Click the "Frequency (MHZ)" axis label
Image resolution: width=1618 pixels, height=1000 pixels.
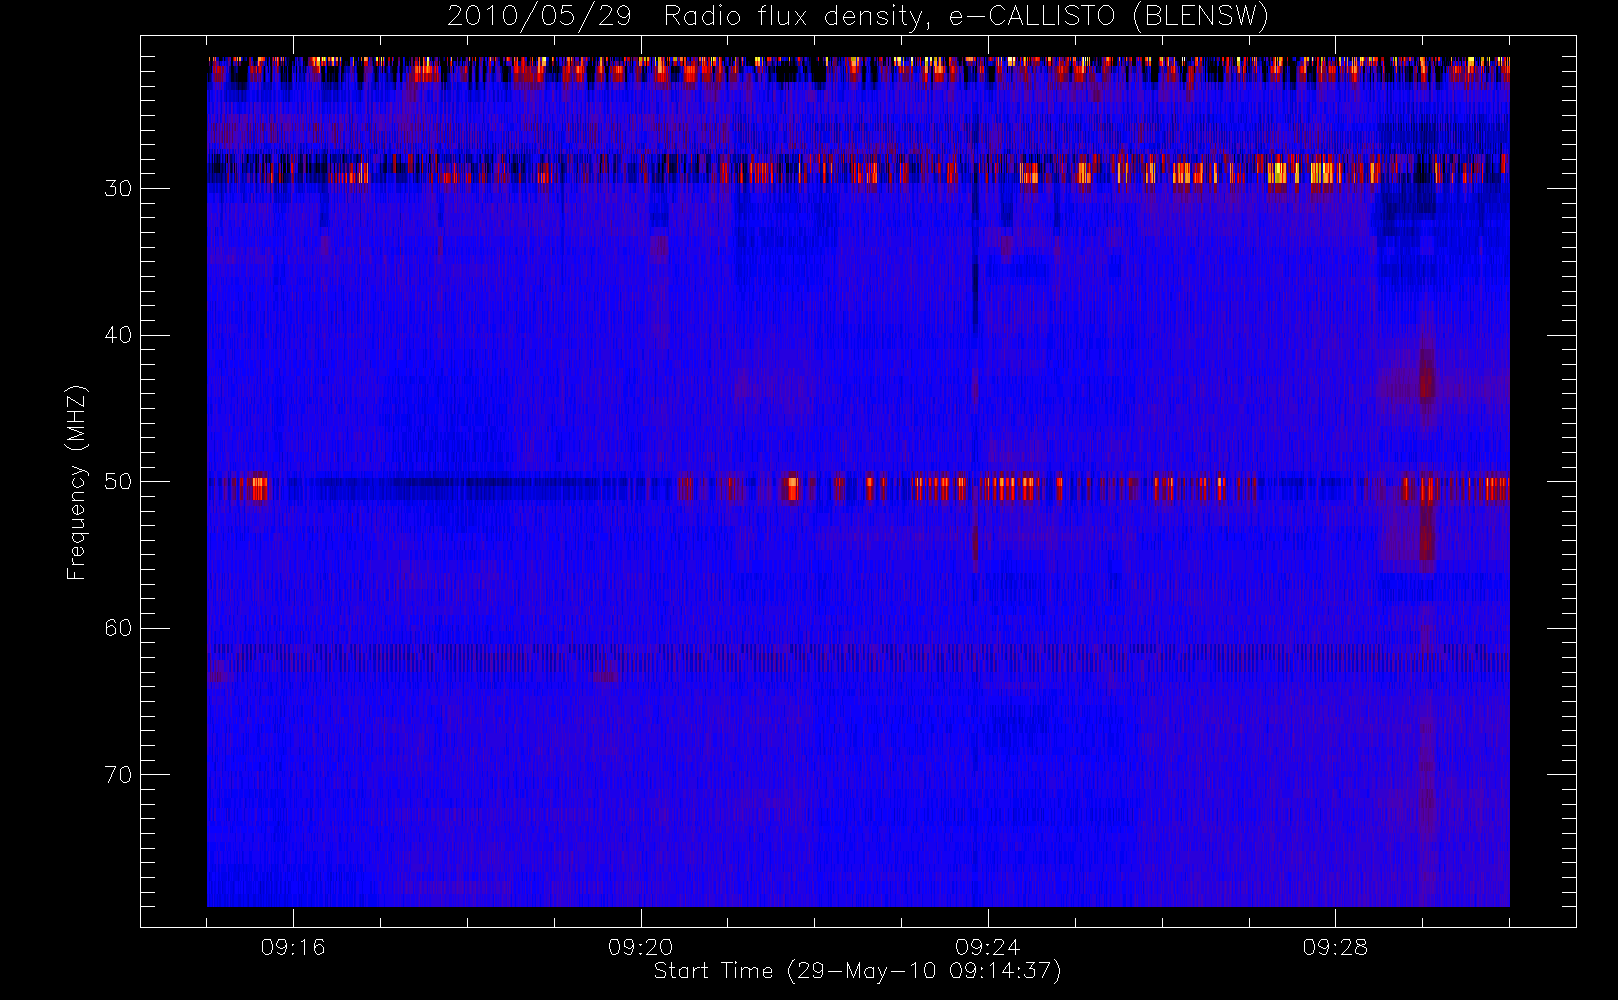[76, 482]
